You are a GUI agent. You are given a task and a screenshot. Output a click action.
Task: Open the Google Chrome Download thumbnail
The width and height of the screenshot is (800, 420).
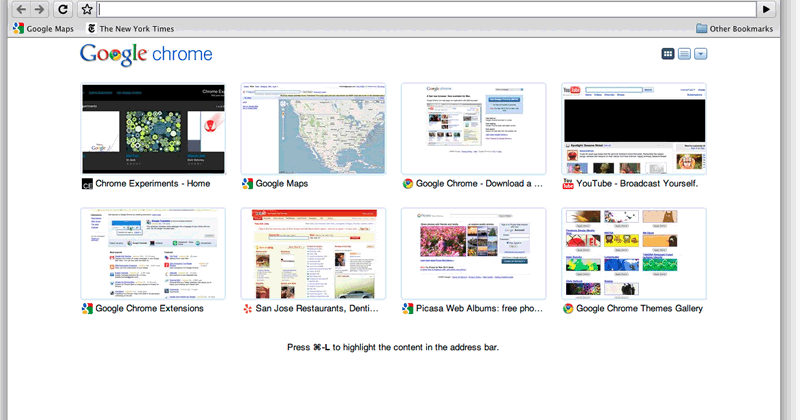pos(473,129)
